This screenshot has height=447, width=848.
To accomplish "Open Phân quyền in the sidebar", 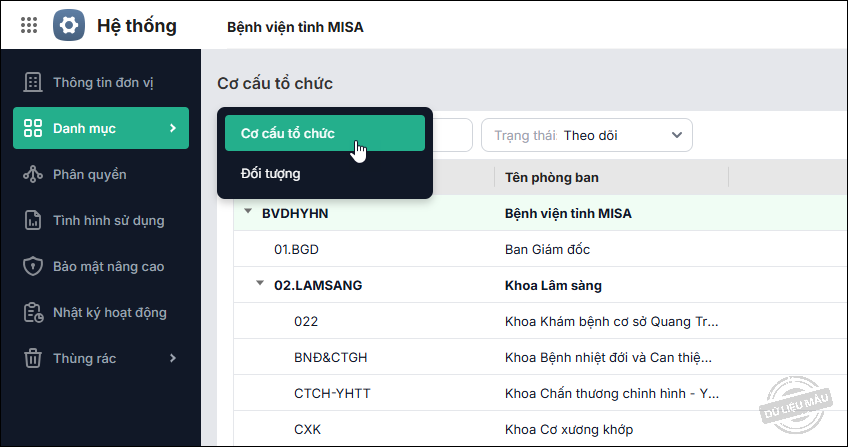I will click(x=90, y=175).
